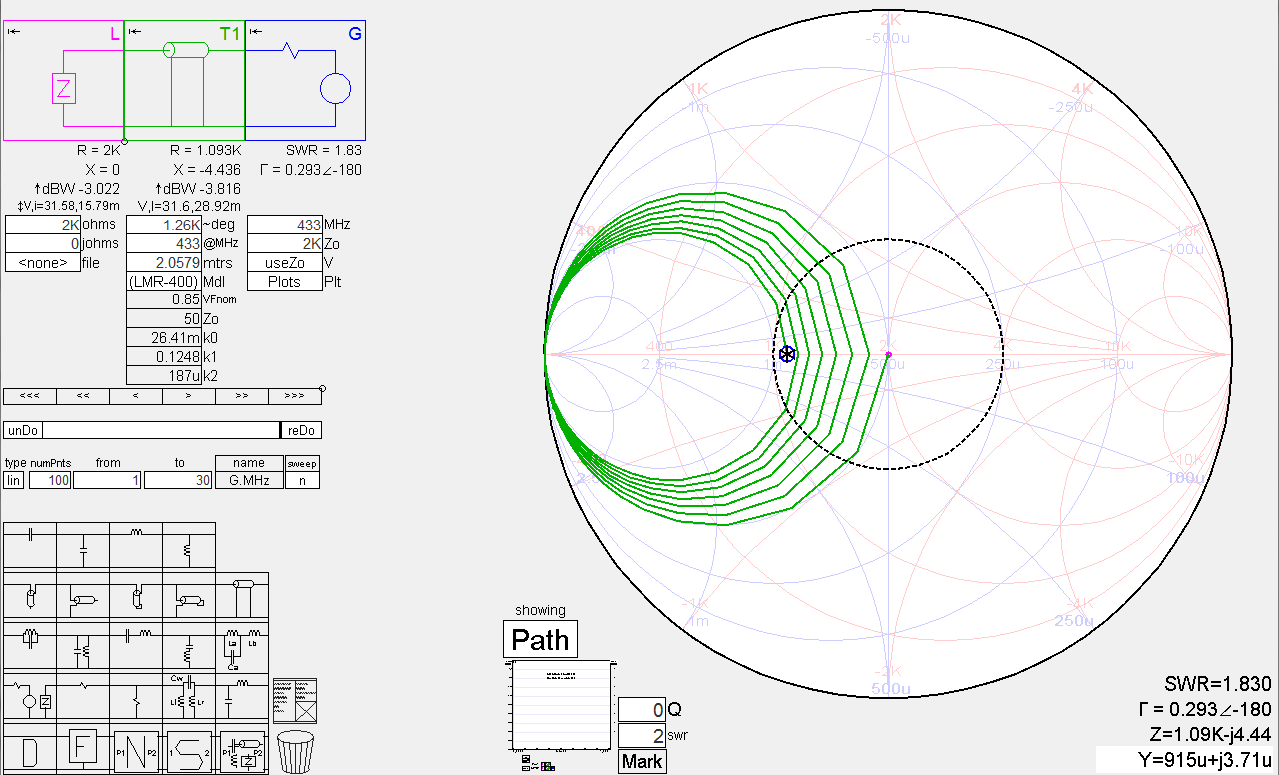Add the F block component

click(x=84, y=747)
